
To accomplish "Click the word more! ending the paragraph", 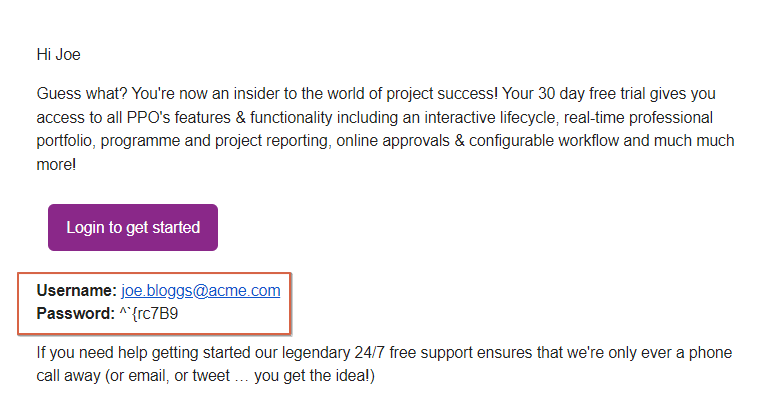I will (x=56, y=165).
